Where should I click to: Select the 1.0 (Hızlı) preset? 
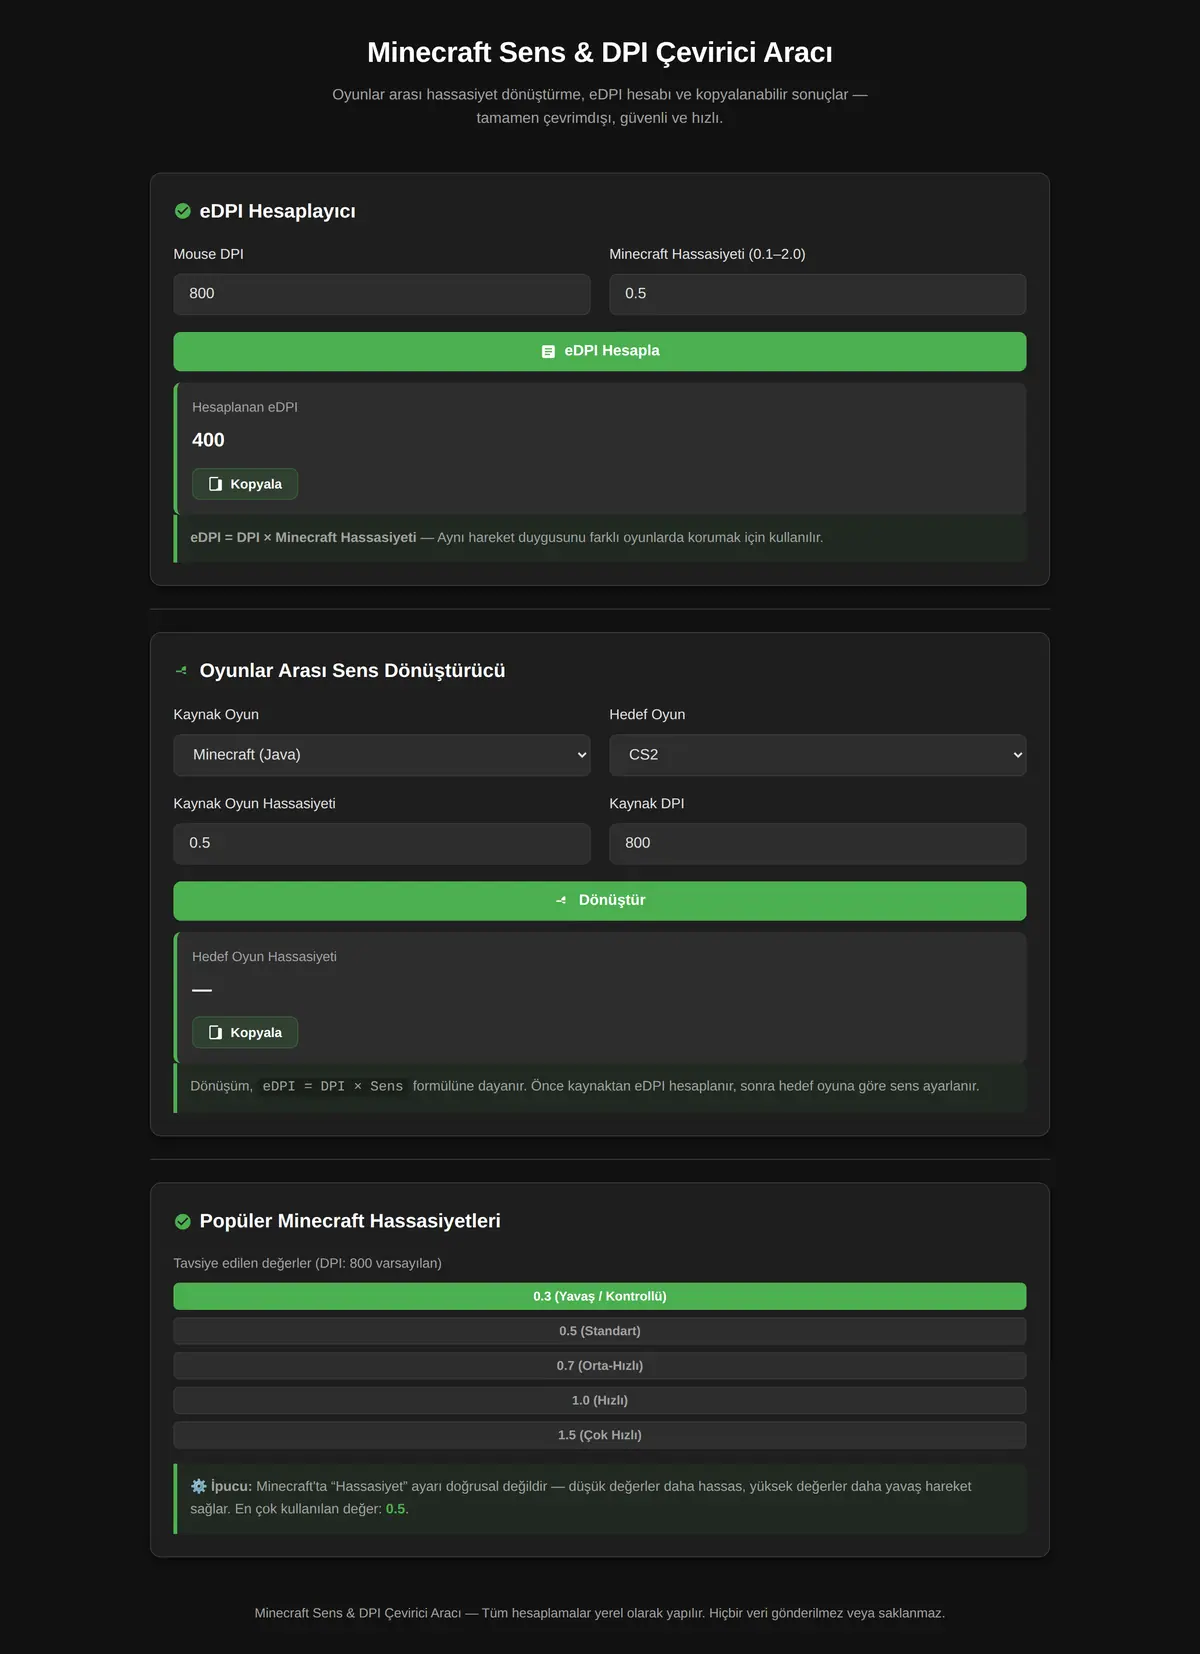tap(600, 1400)
